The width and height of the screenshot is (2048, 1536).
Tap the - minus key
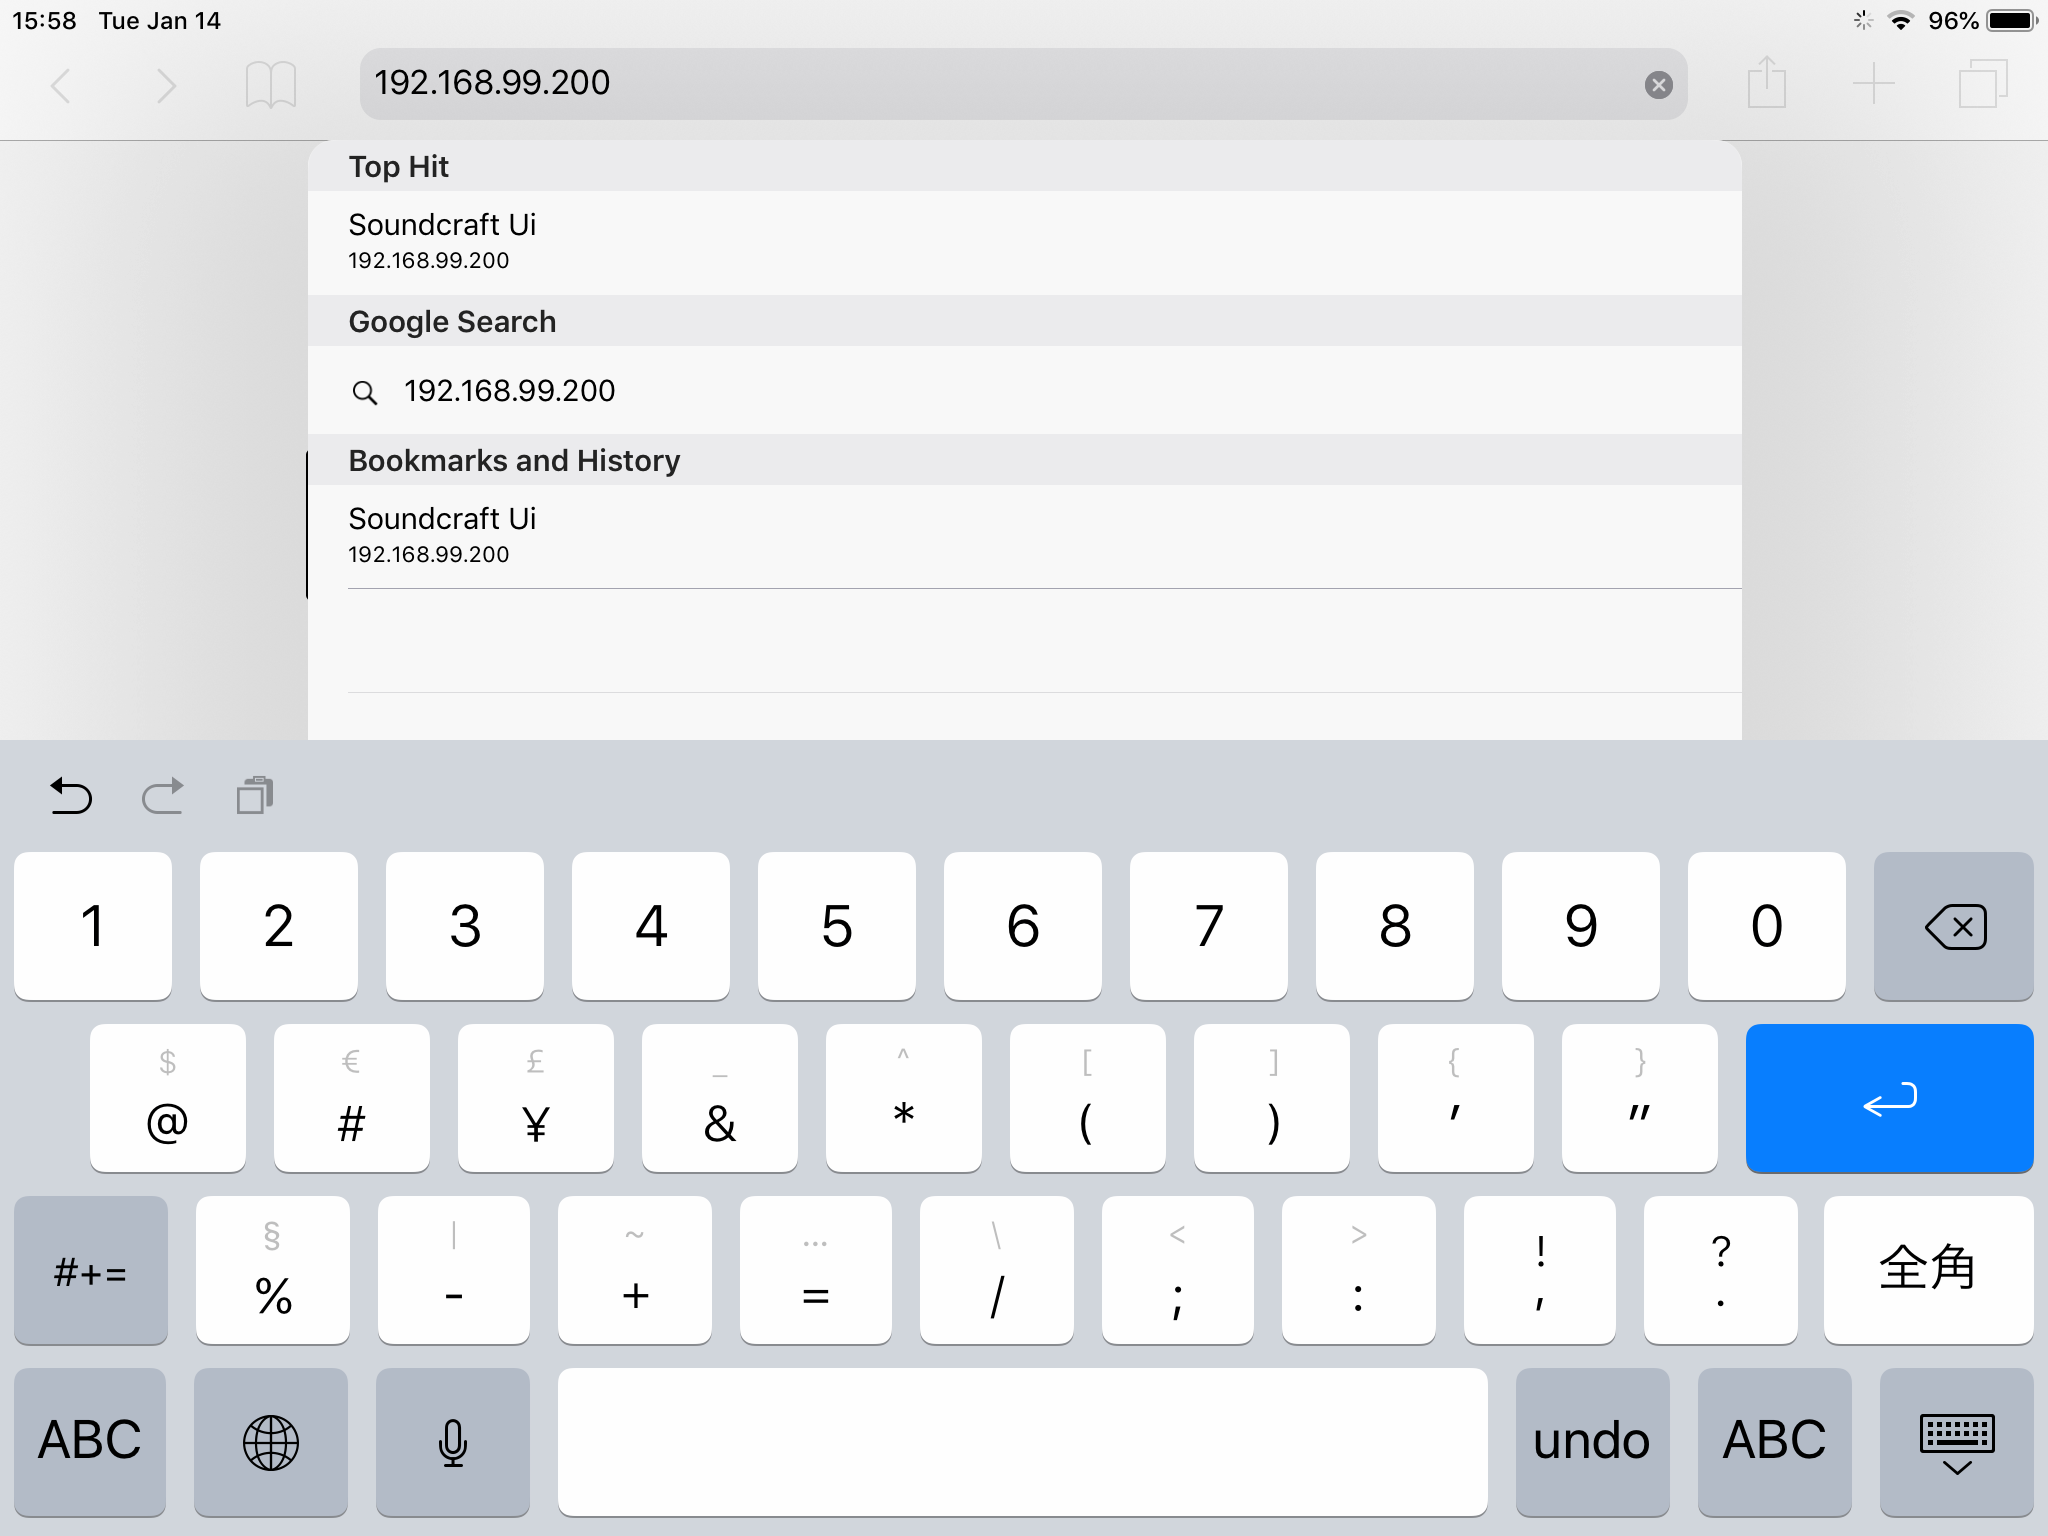pyautogui.click(x=454, y=1270)
